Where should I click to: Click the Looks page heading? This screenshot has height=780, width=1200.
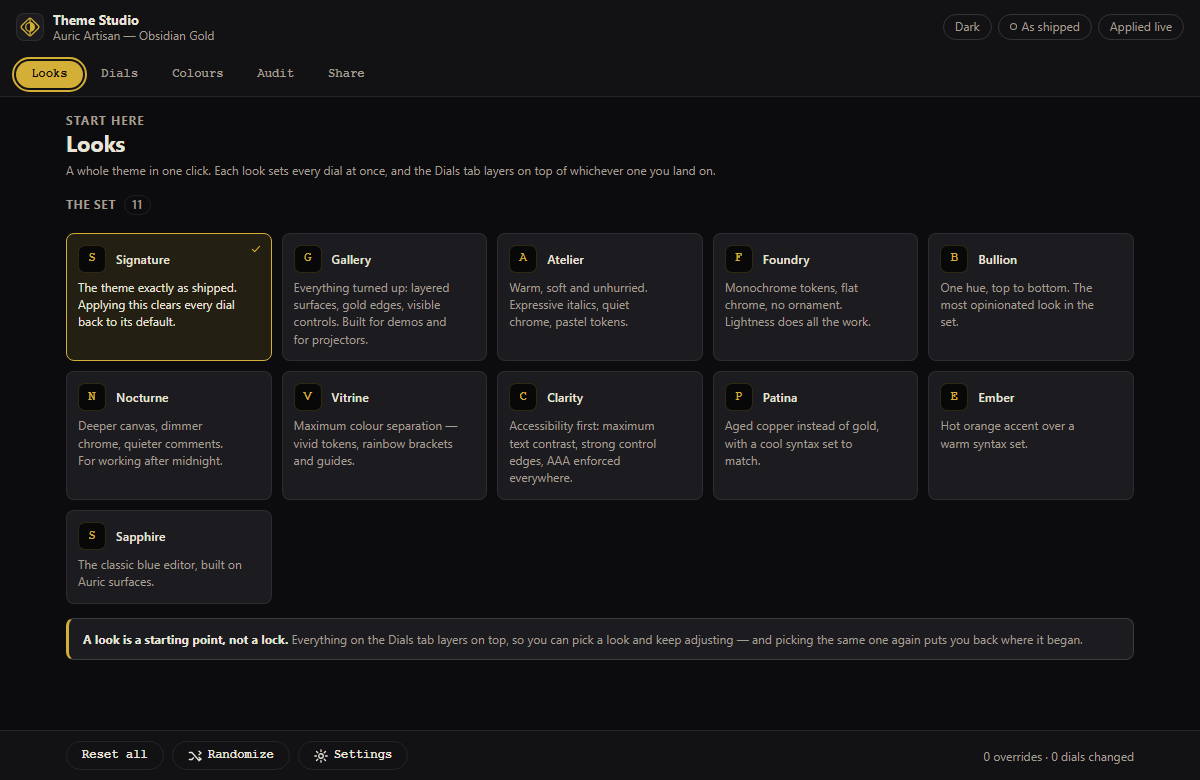[96, 145]
